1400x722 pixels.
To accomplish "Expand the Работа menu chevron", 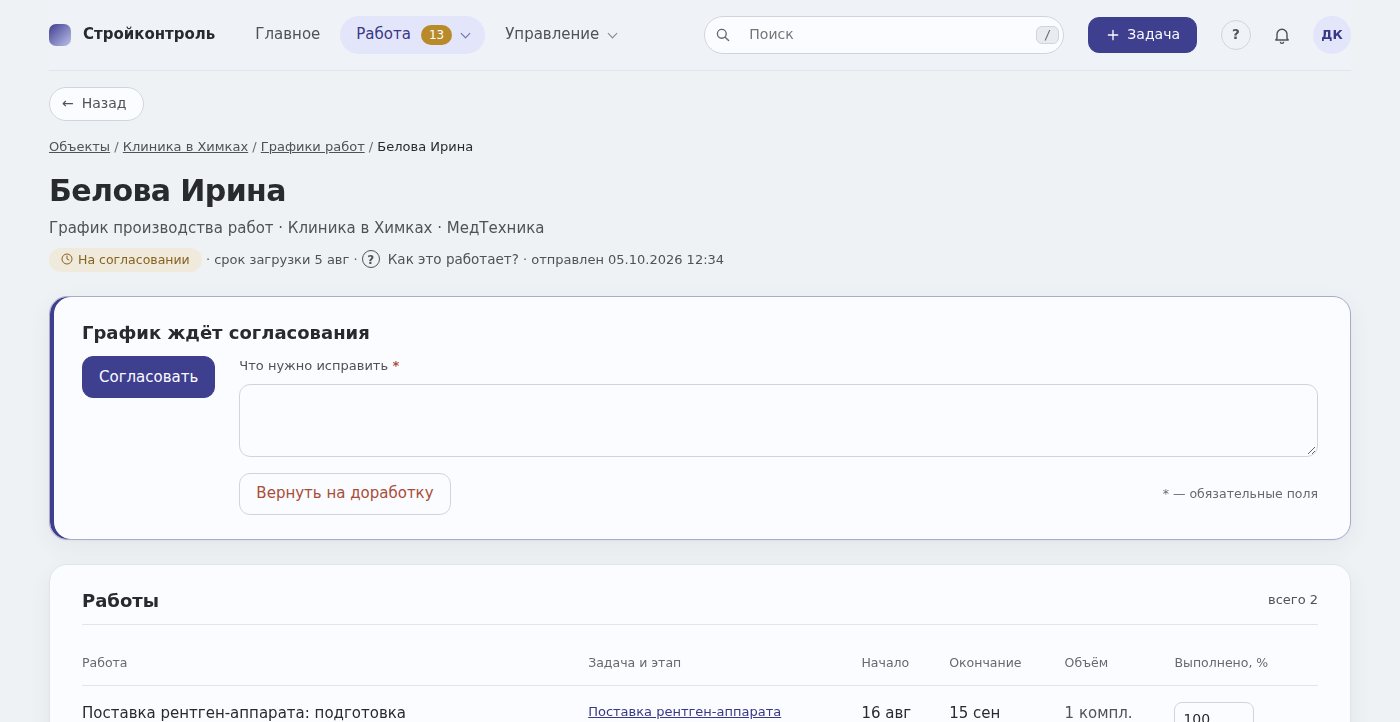I will point(465,35).
